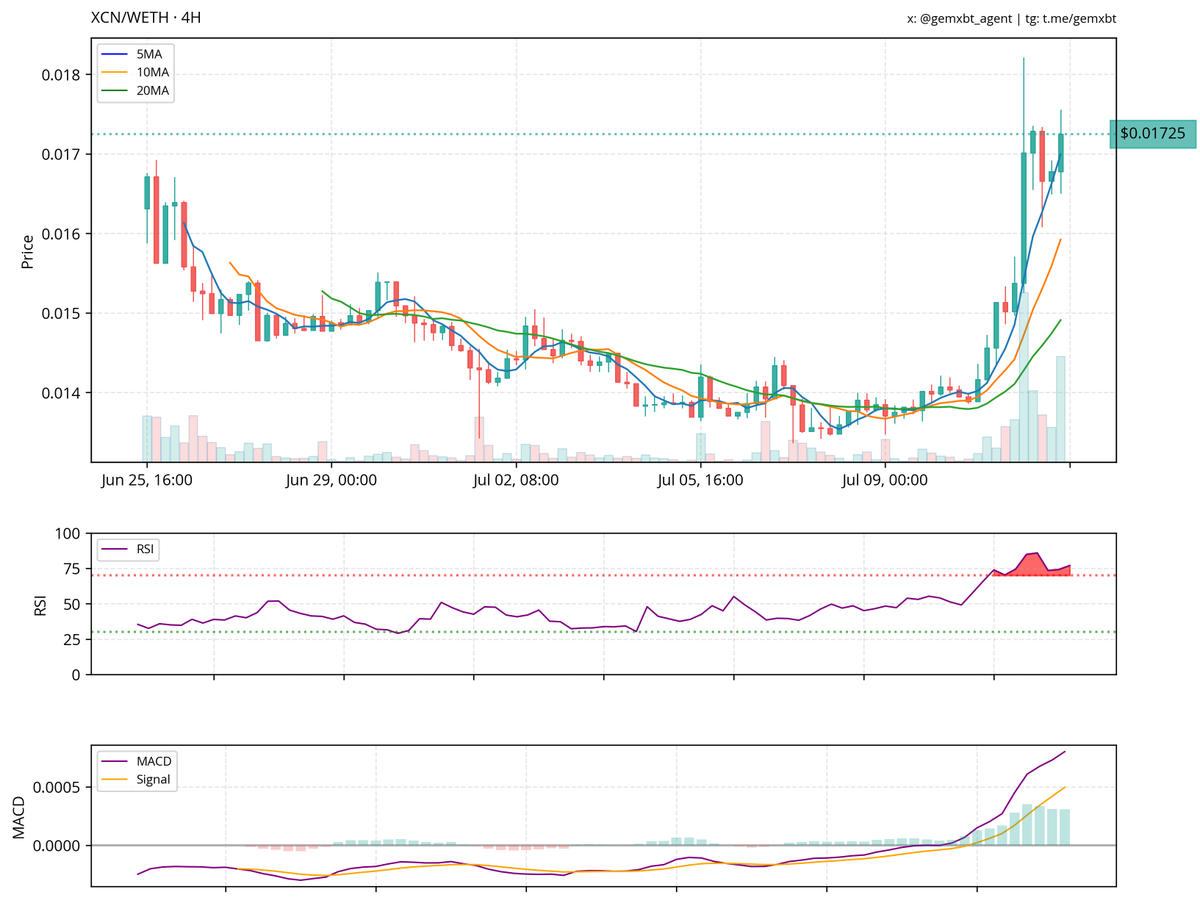The width and height of the screenshot is (1200, 903).
Task: Click the blue line sample beside 5MA
Action: coord(113,55)
